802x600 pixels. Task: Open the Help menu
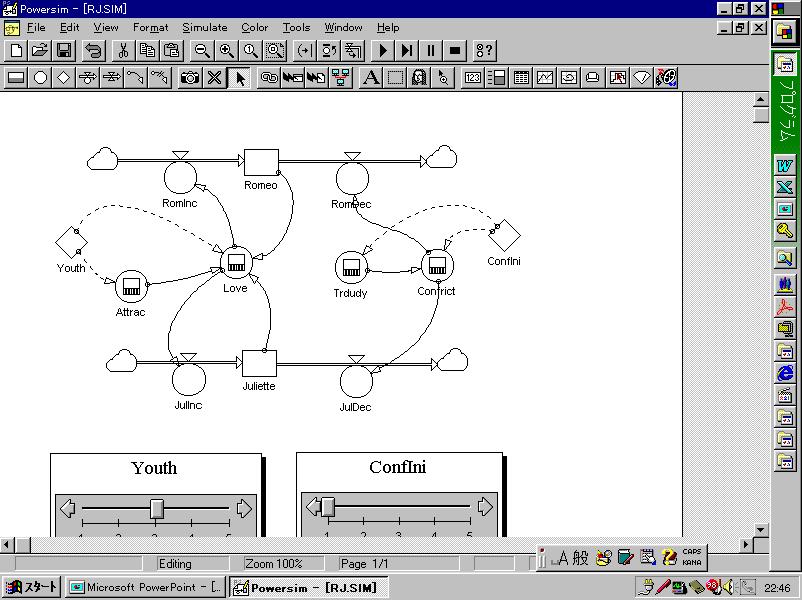pyautogui.click(x=388, y=28)
